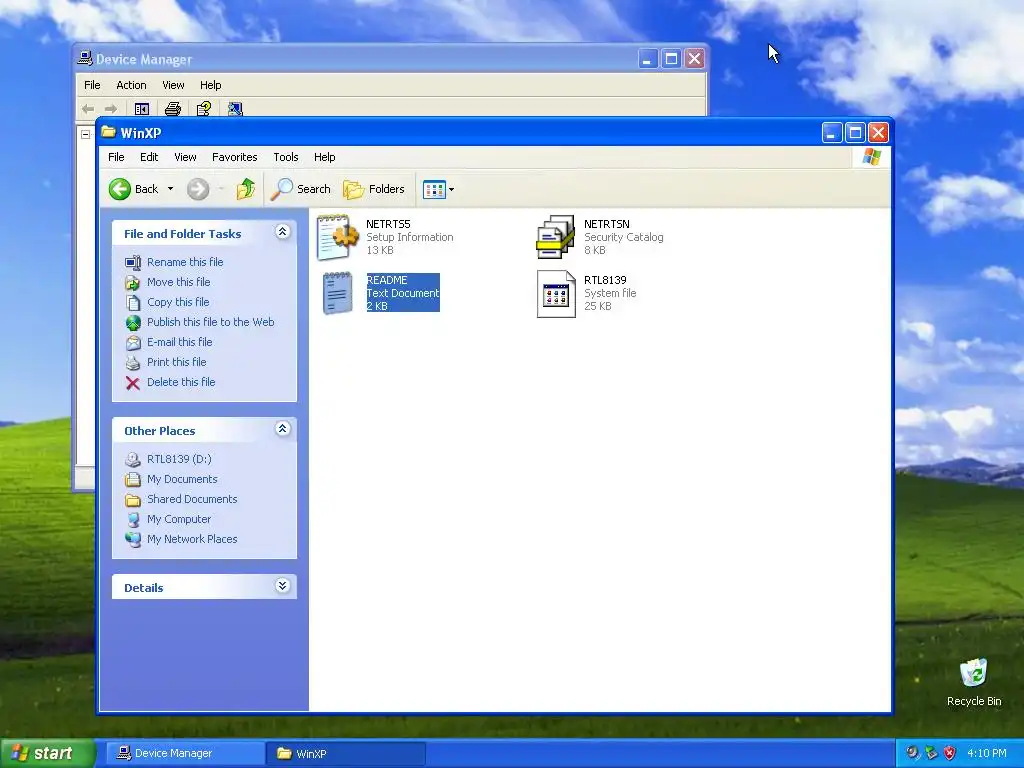Click the RTL8139 file name label
The width and height of the screenshot is (1024, 768).
point(605,280)
